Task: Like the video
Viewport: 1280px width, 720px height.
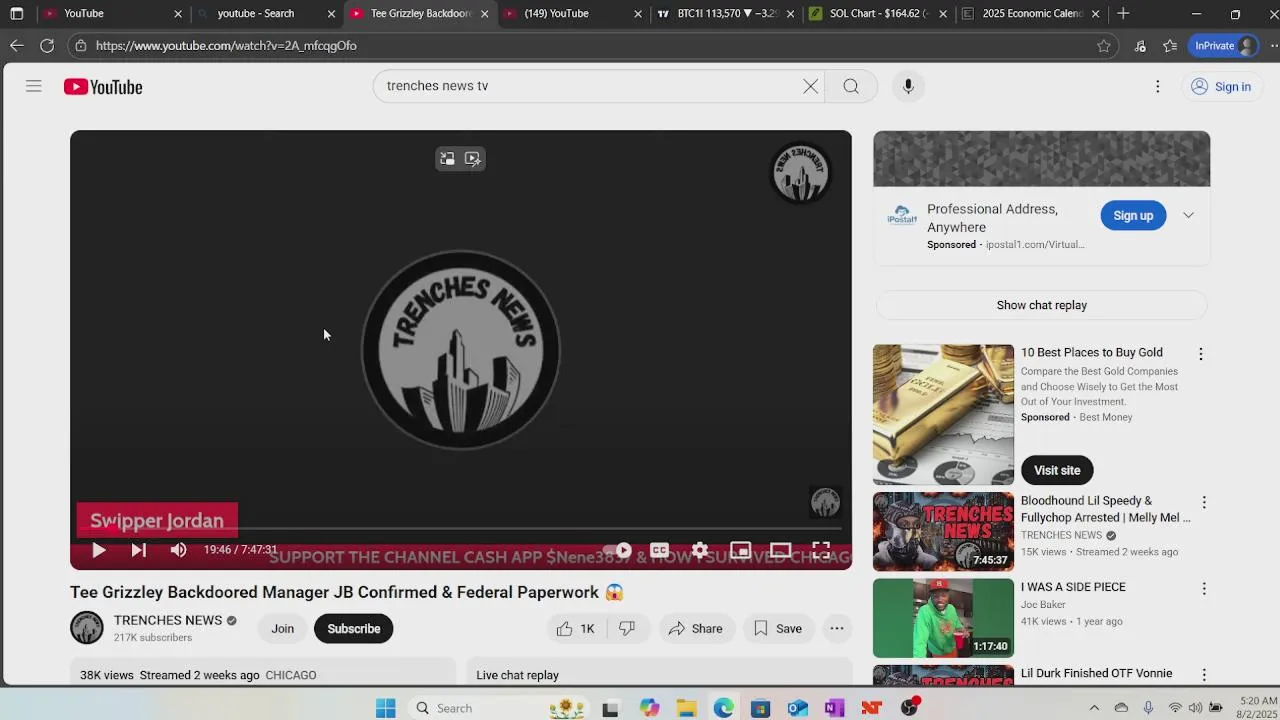Action: [576, 628]
